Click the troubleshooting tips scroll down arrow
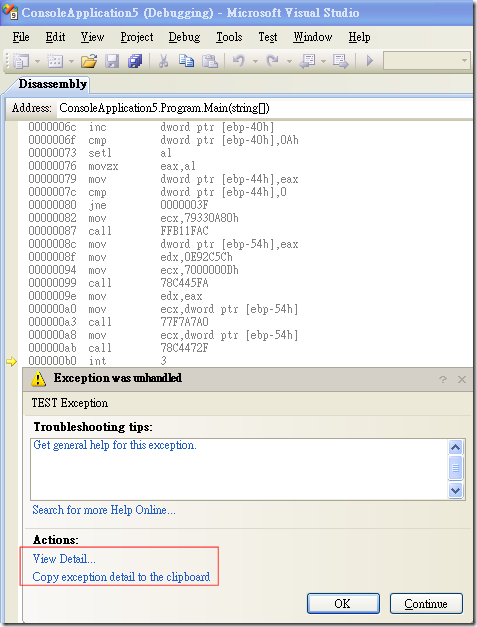This screenshot has width=477, height=627. pos(455,490)
